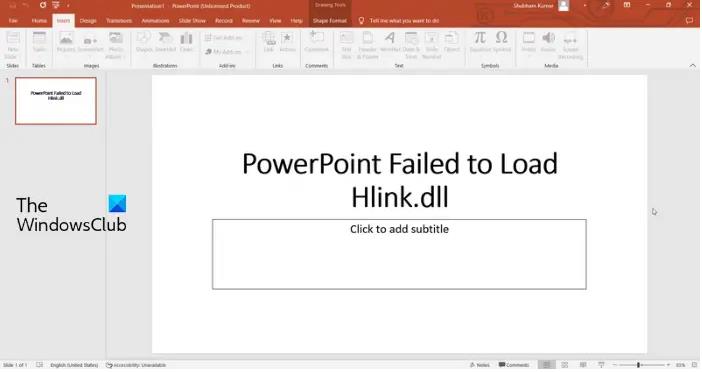Screen dimensions: 702x372
Task: Click English (United States) language indicator
Action: [74, 365]
